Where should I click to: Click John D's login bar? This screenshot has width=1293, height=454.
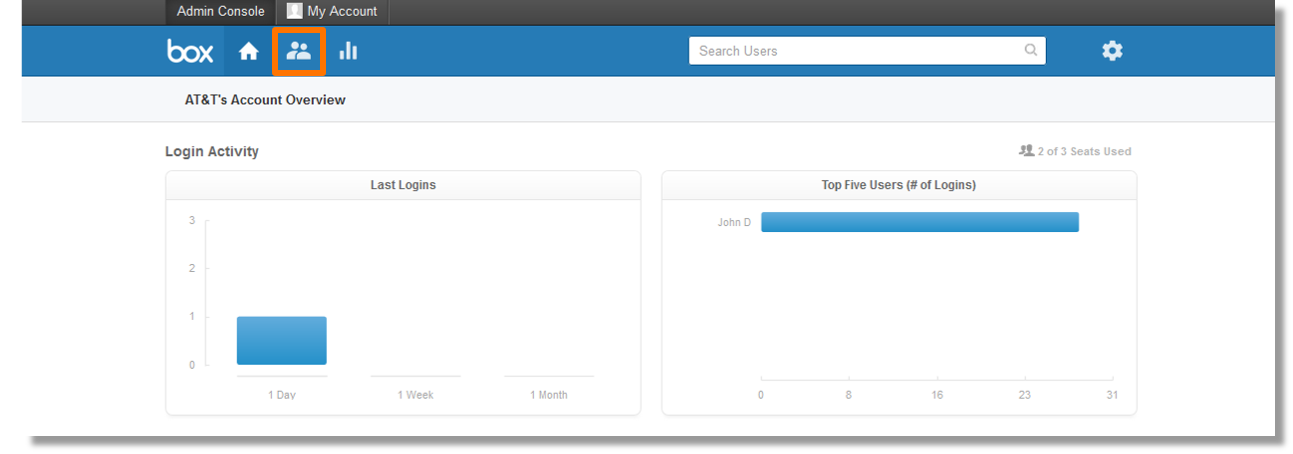pyautogui.click(x=920, y=222)
